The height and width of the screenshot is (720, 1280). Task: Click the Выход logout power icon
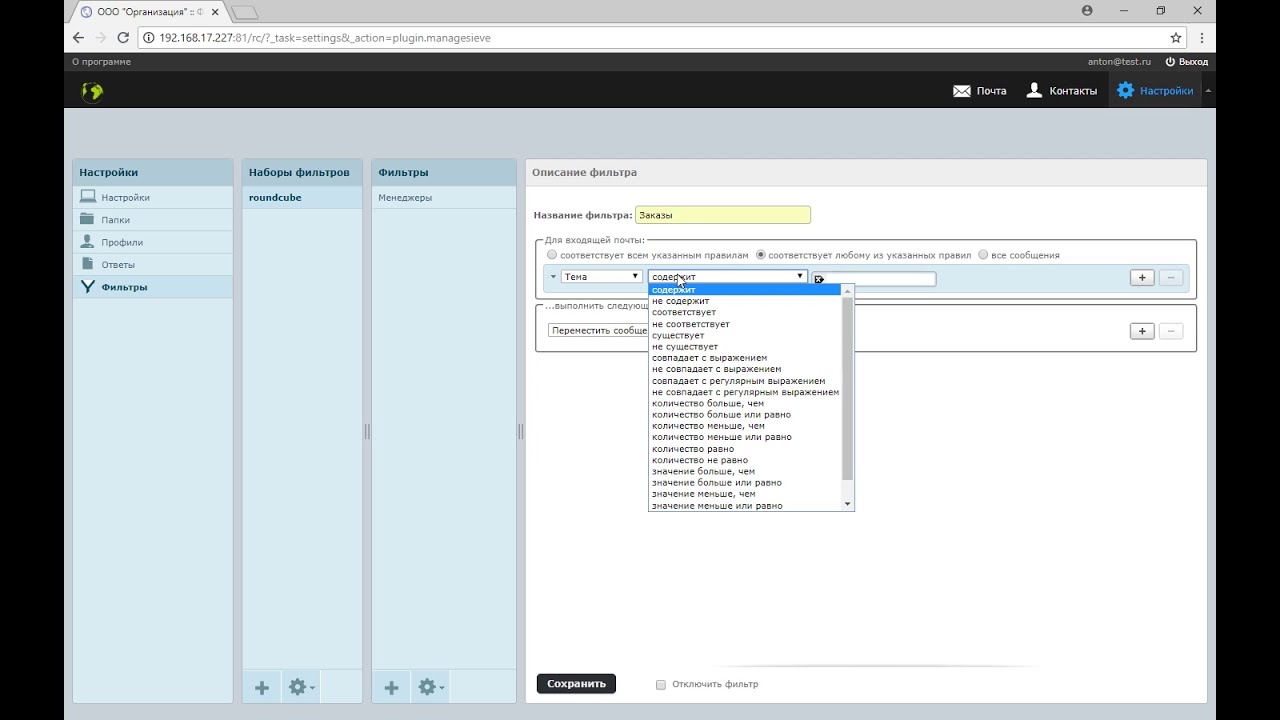pyautogui.click(x=1171, y=62)
